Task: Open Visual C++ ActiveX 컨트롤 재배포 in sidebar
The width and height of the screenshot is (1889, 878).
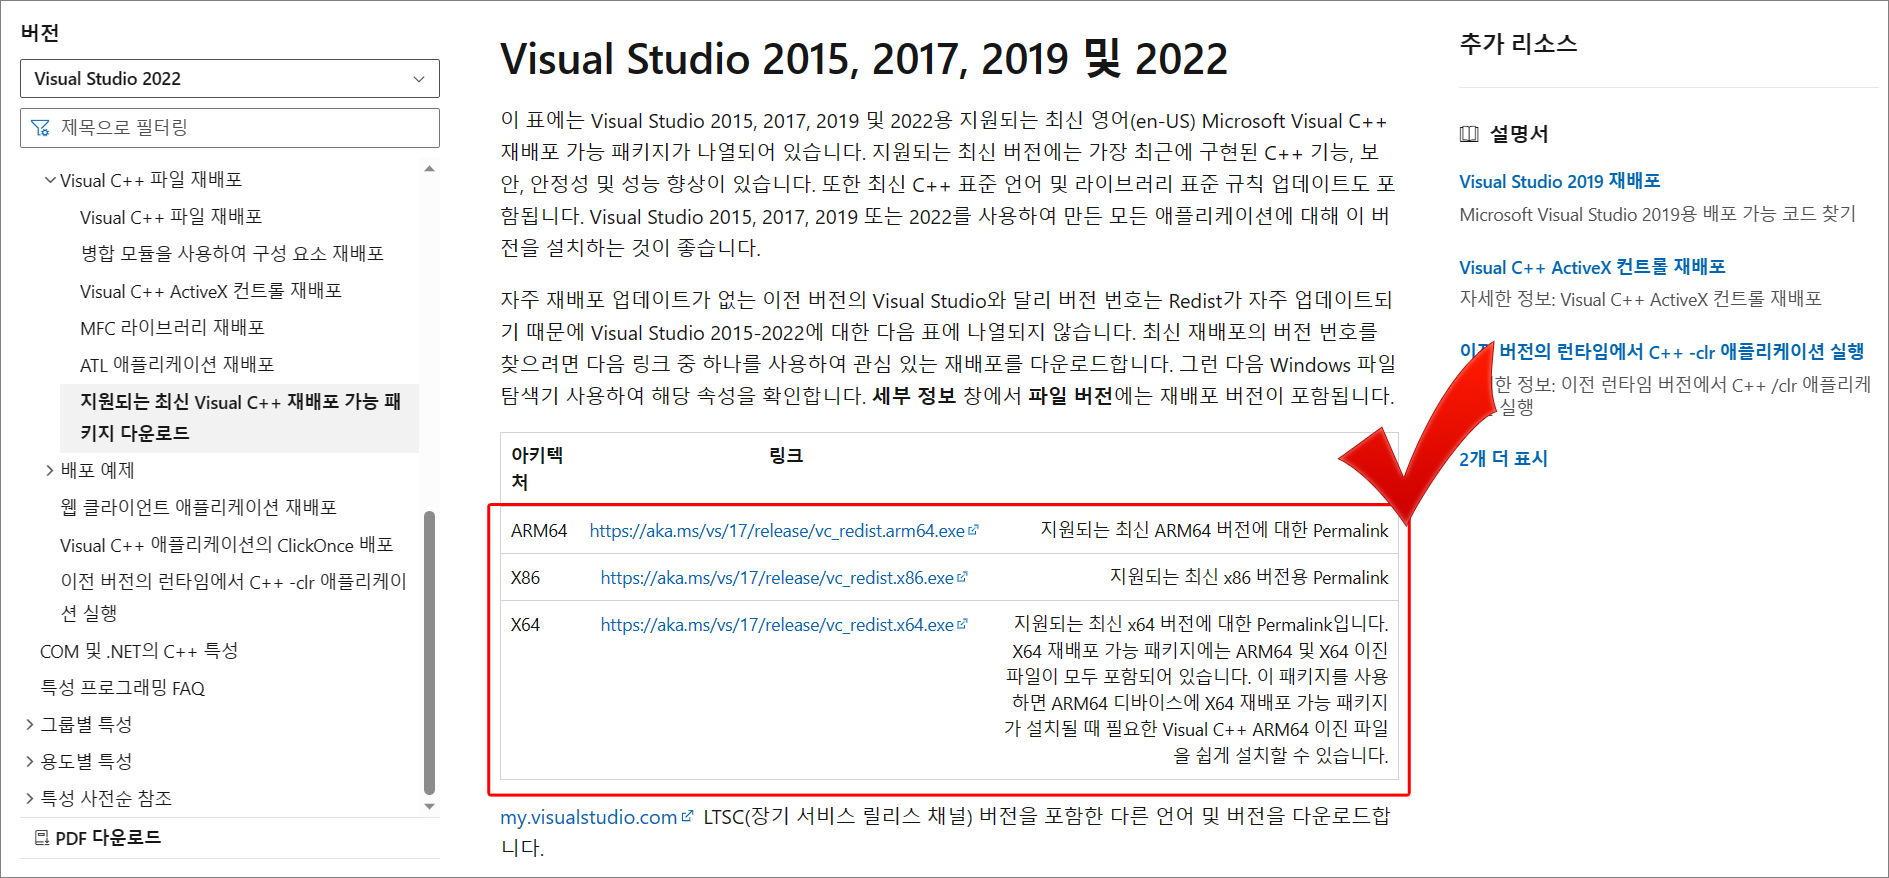Action: [211, 291]
